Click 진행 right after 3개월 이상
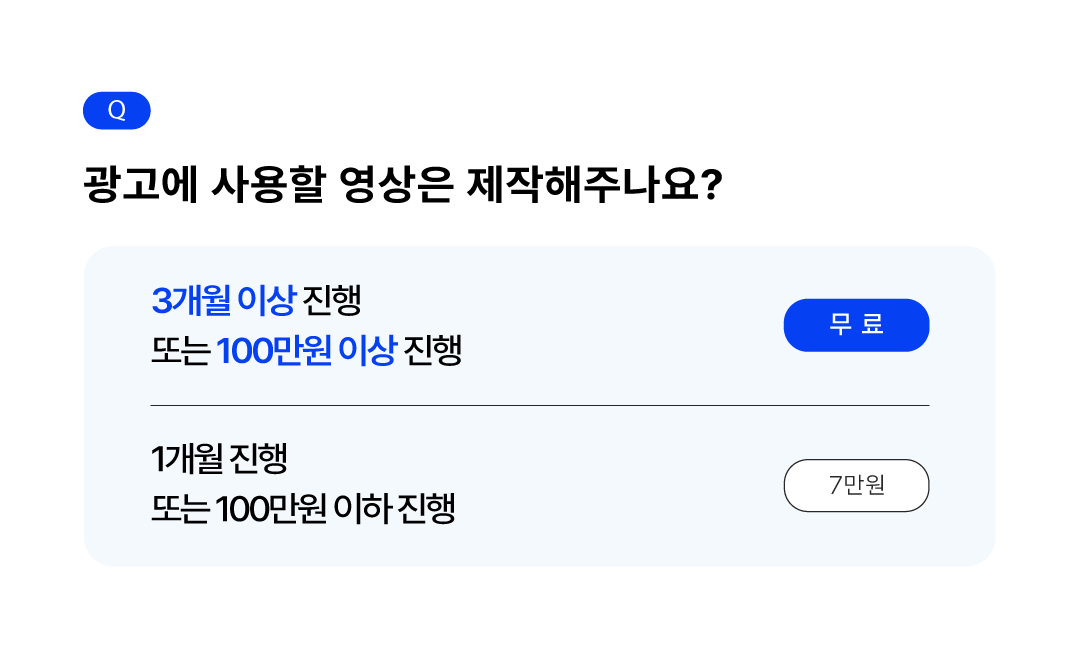The height and width of the screenshot is (662, 1080). coord(331,299)
